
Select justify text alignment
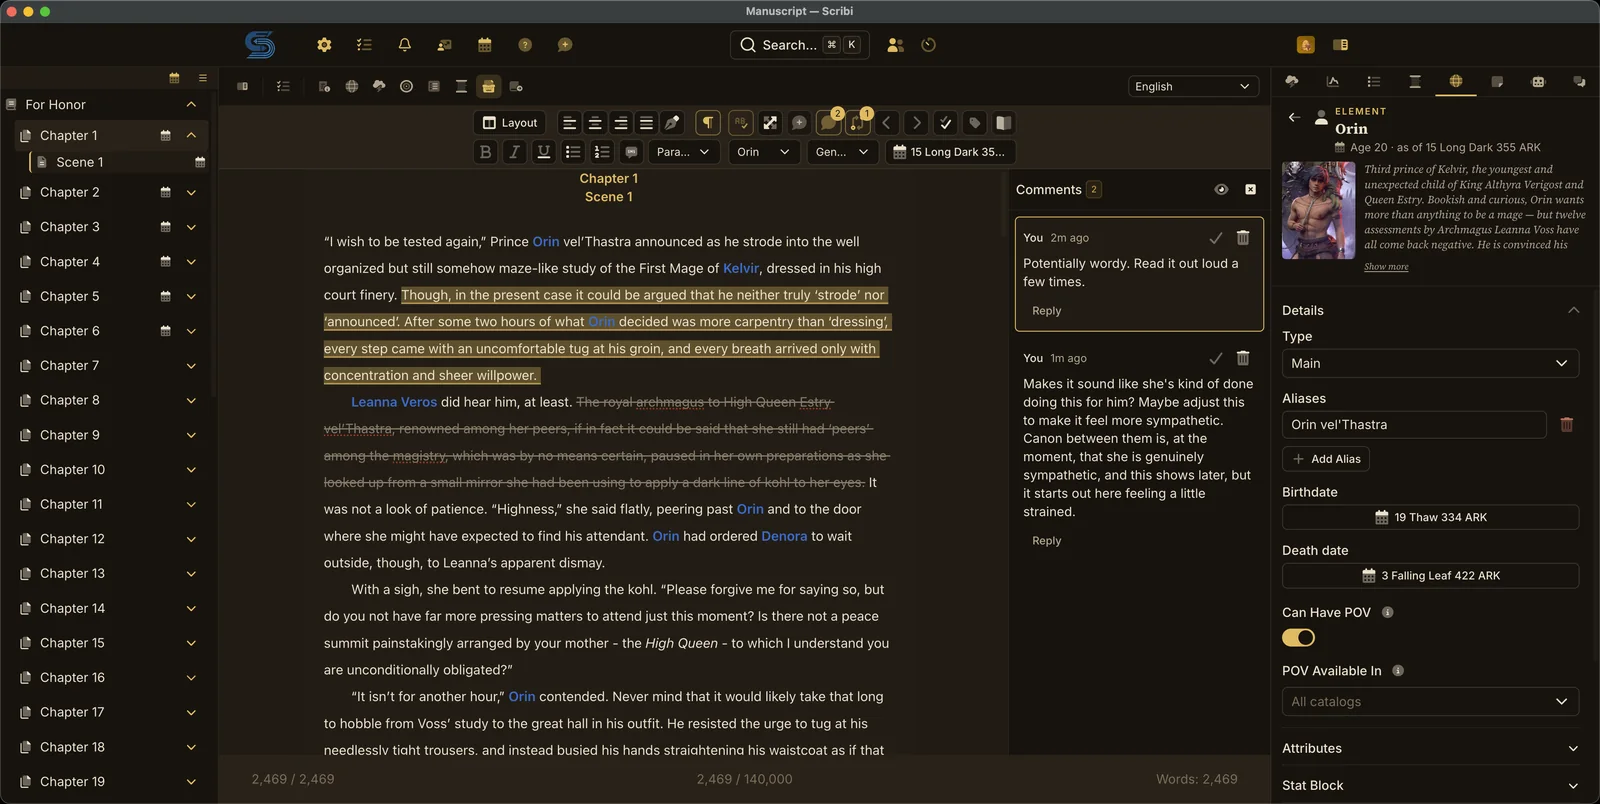646,123
